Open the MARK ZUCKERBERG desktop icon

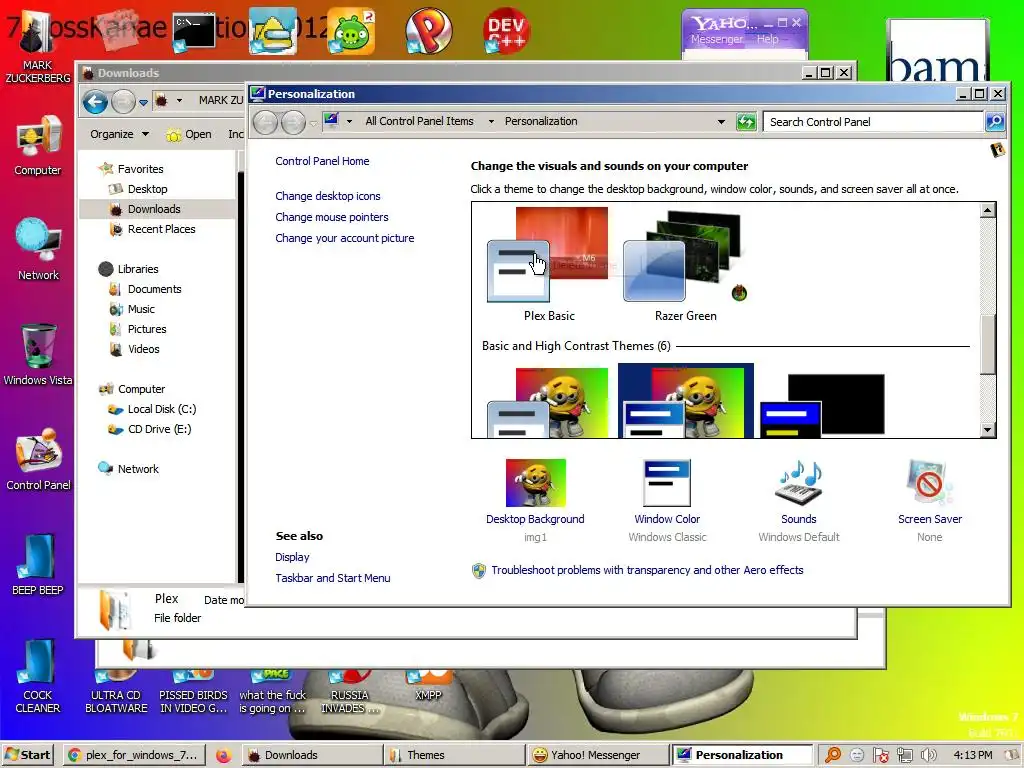(x=38, y=47)
